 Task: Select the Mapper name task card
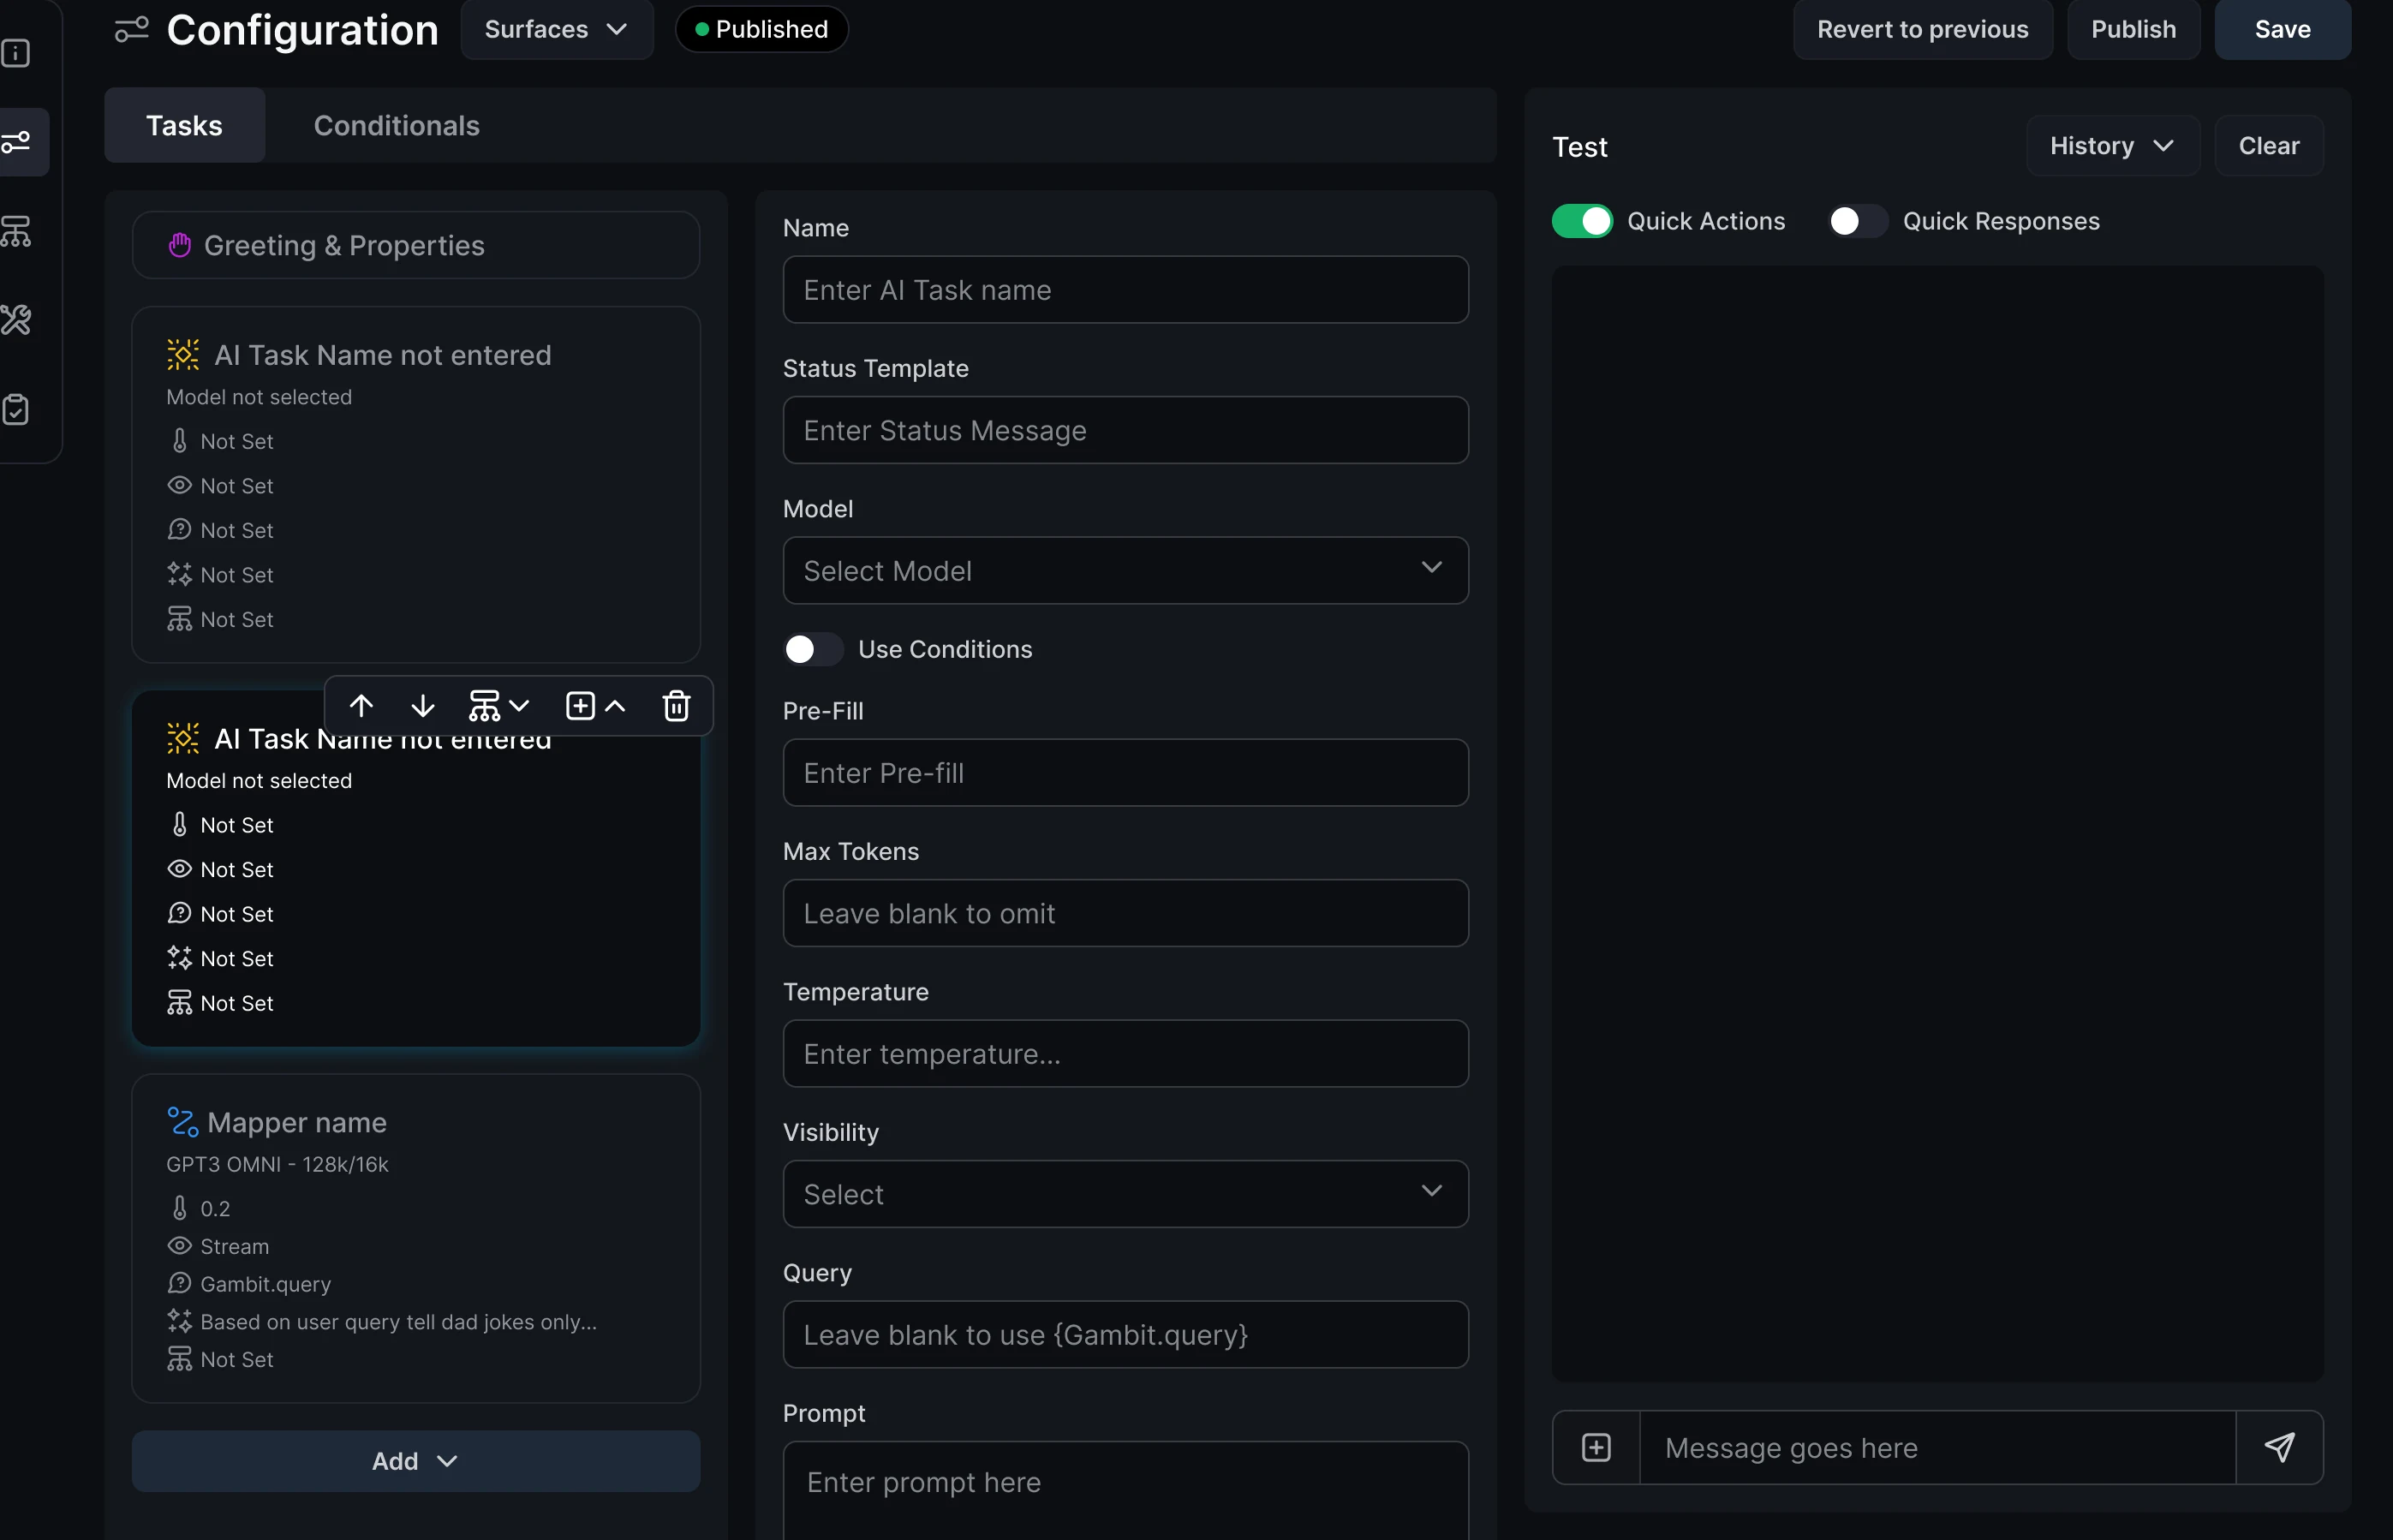click(x=415, y=1238)
